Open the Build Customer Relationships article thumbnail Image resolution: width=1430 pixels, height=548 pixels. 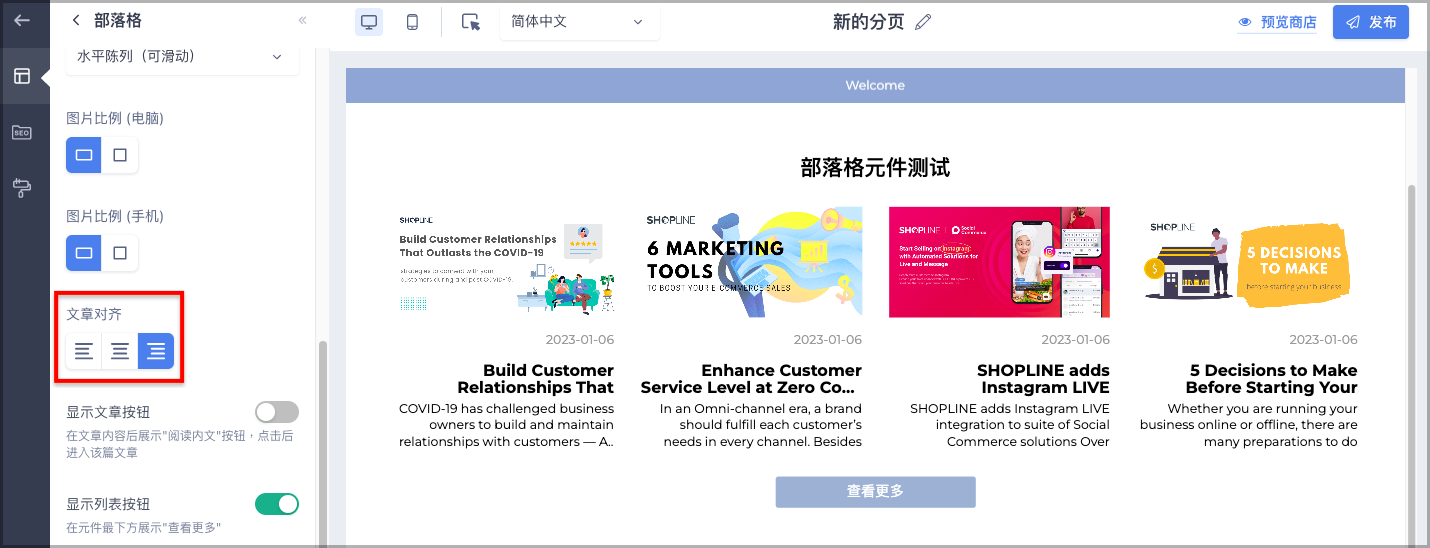[506, 262]
